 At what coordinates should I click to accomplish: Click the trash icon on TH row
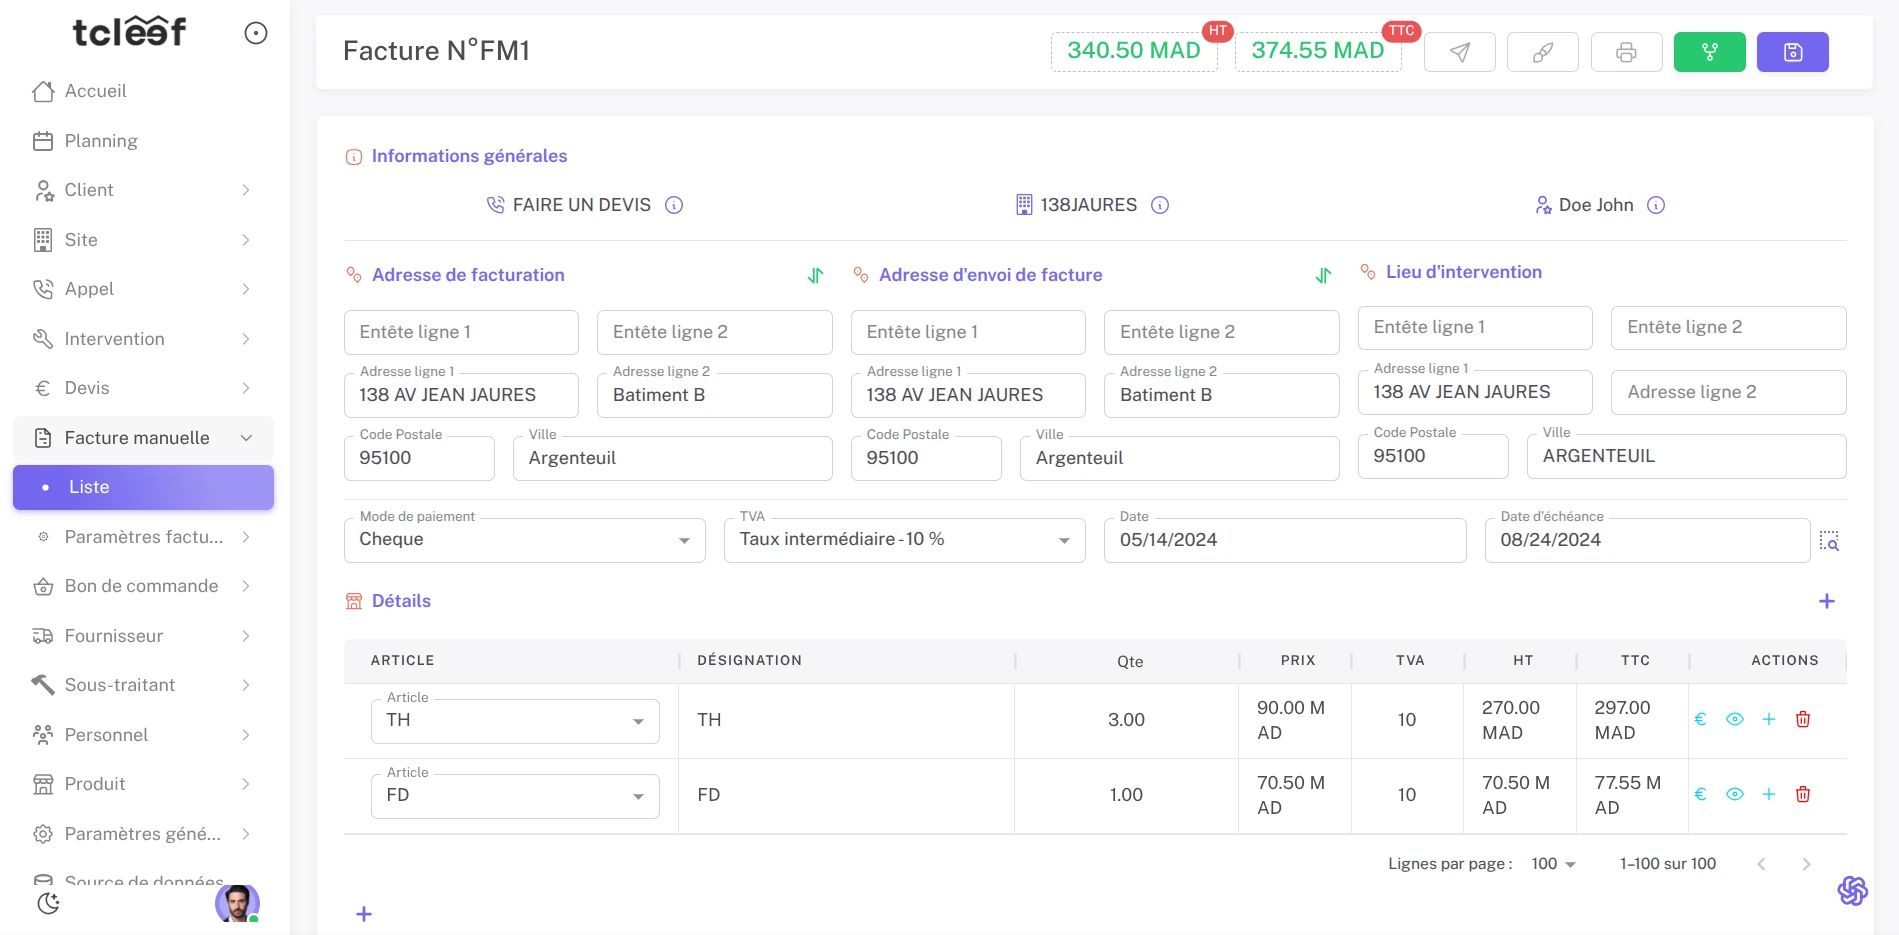tap(1803, 720)
